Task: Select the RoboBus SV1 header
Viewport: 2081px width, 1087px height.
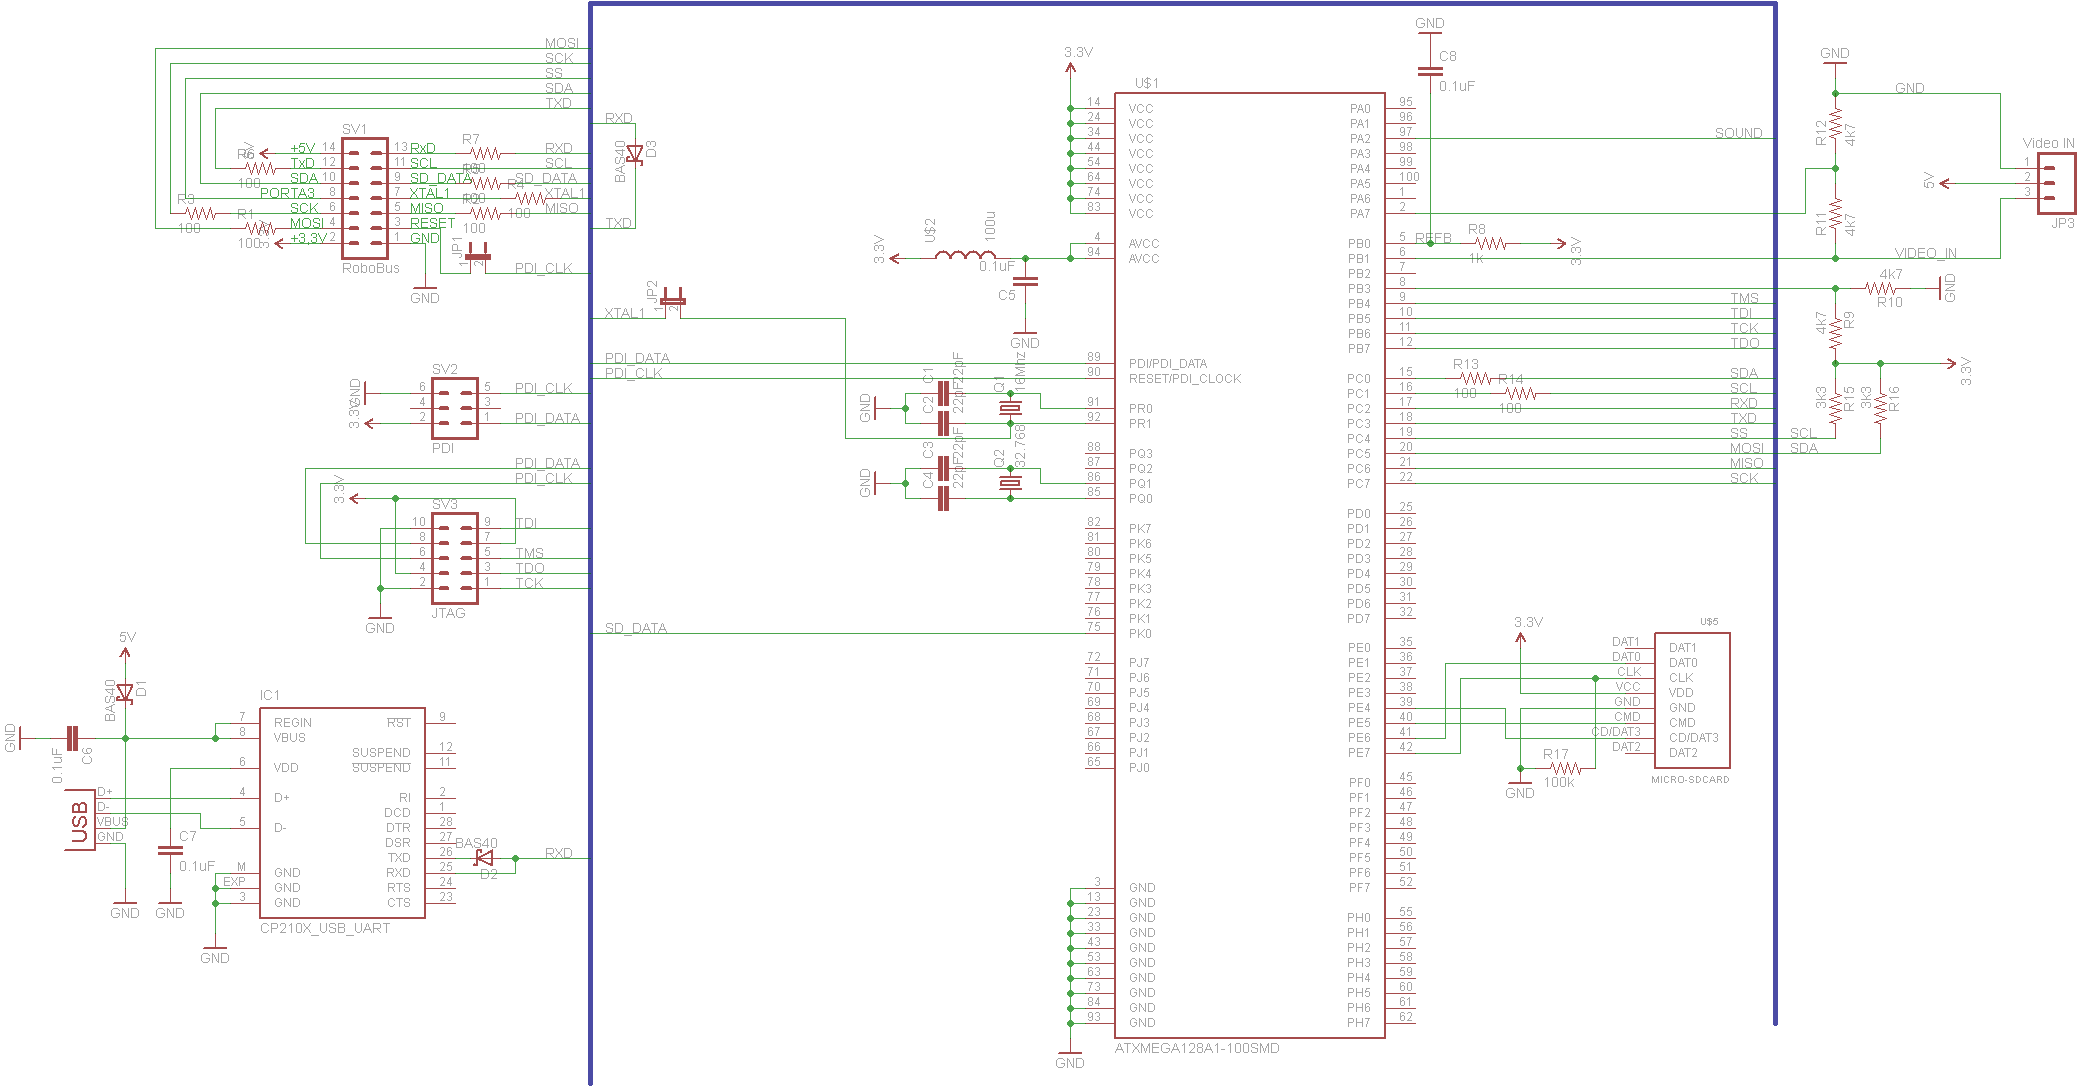Action: 365,198
